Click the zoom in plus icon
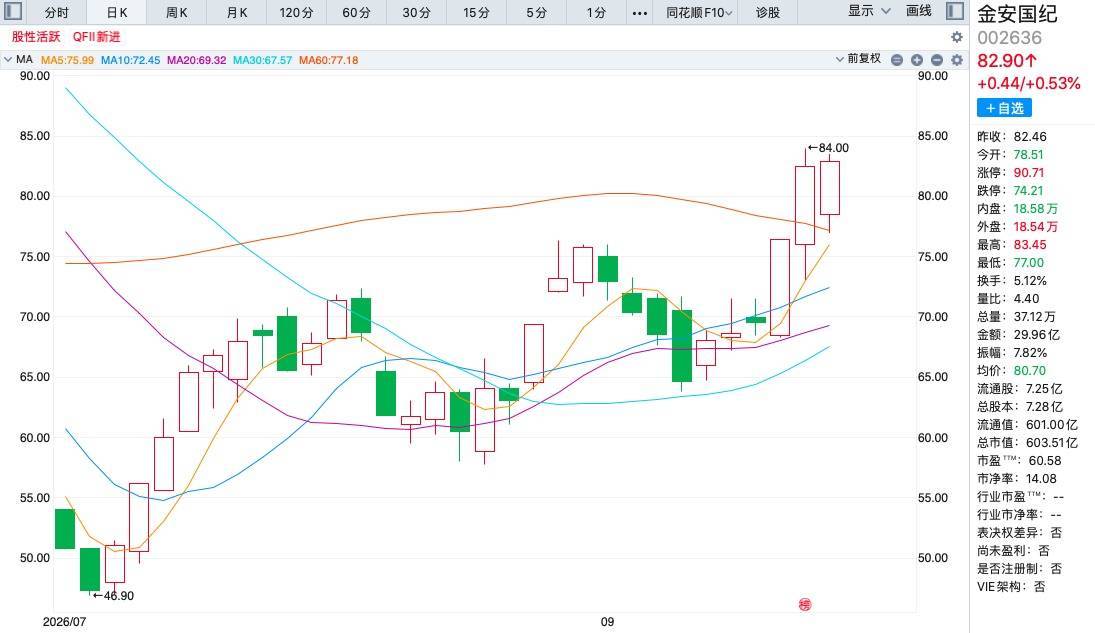The width and height of the screenshot is (1095, 633). pos(917,60)
